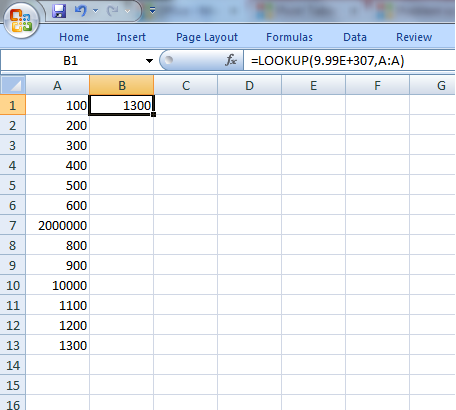Screen dimensions: 456x410
Task: Select the Data tab
Action: click(355, 37)
